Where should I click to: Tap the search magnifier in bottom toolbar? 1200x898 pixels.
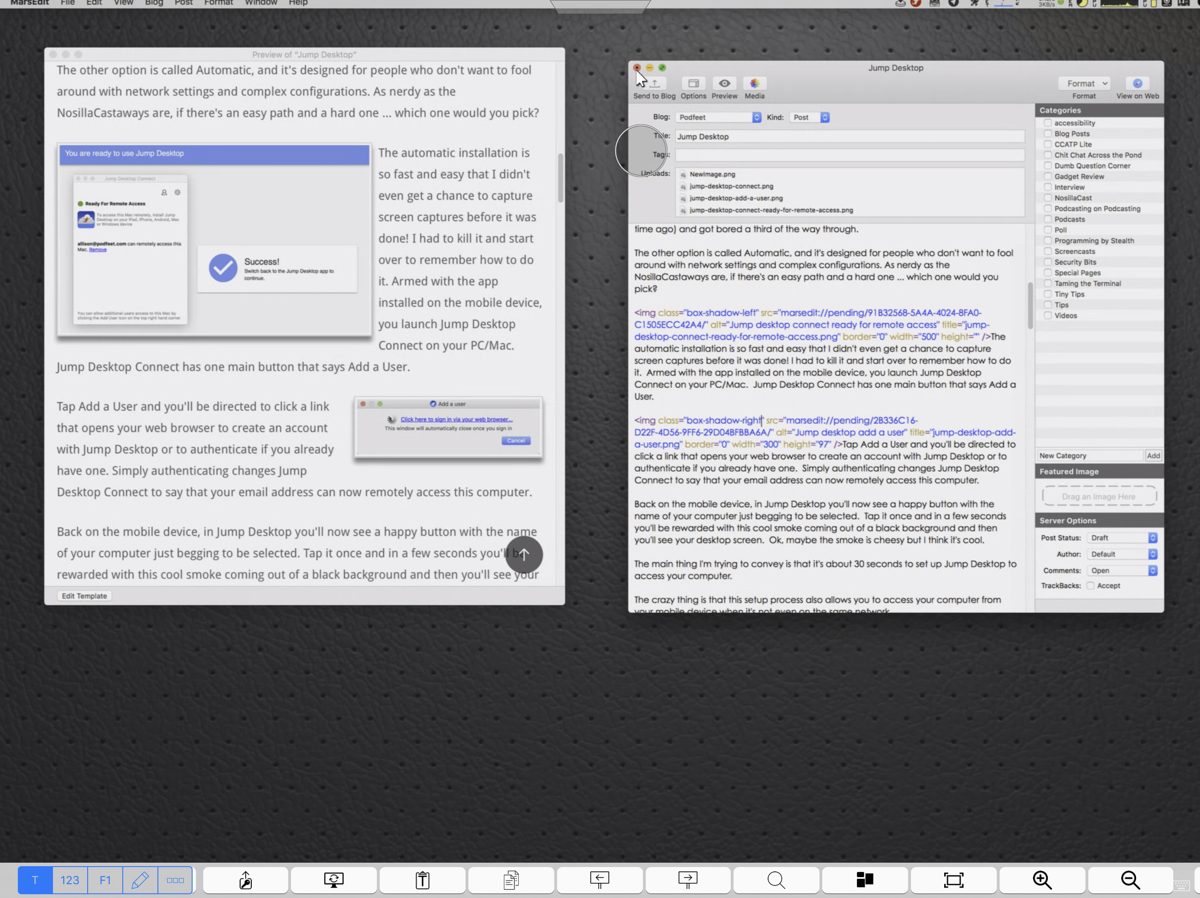776,880
